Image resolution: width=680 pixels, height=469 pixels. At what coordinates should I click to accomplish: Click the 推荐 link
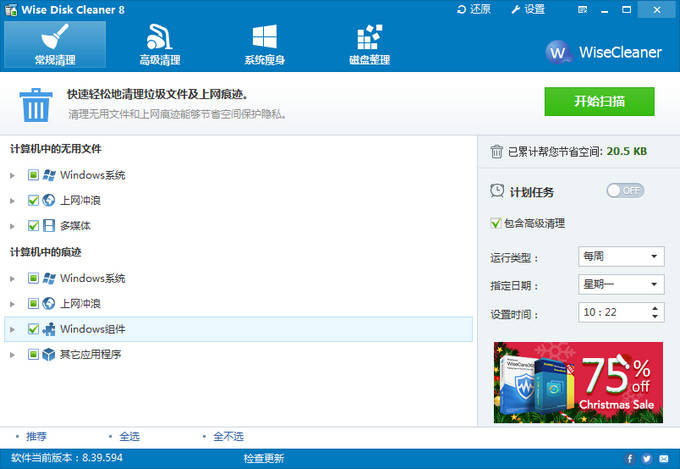click(x=36, y=436)
